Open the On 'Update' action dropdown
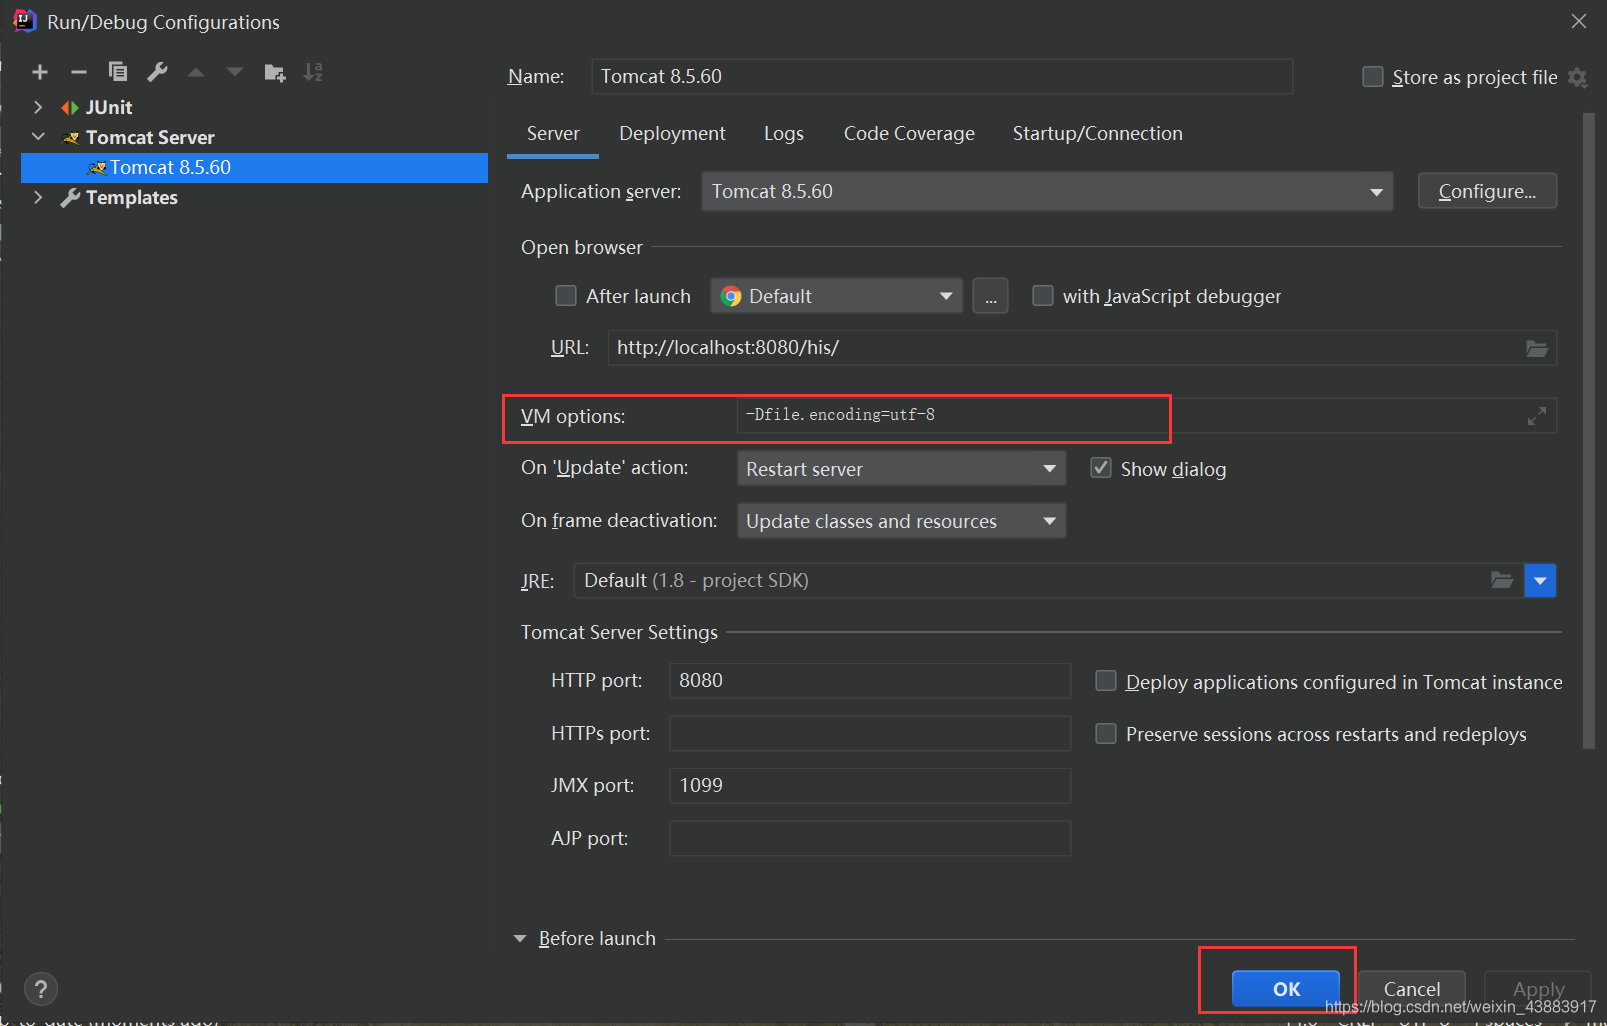Viewport: 1607px width, 1026px height. coord(901,469)
